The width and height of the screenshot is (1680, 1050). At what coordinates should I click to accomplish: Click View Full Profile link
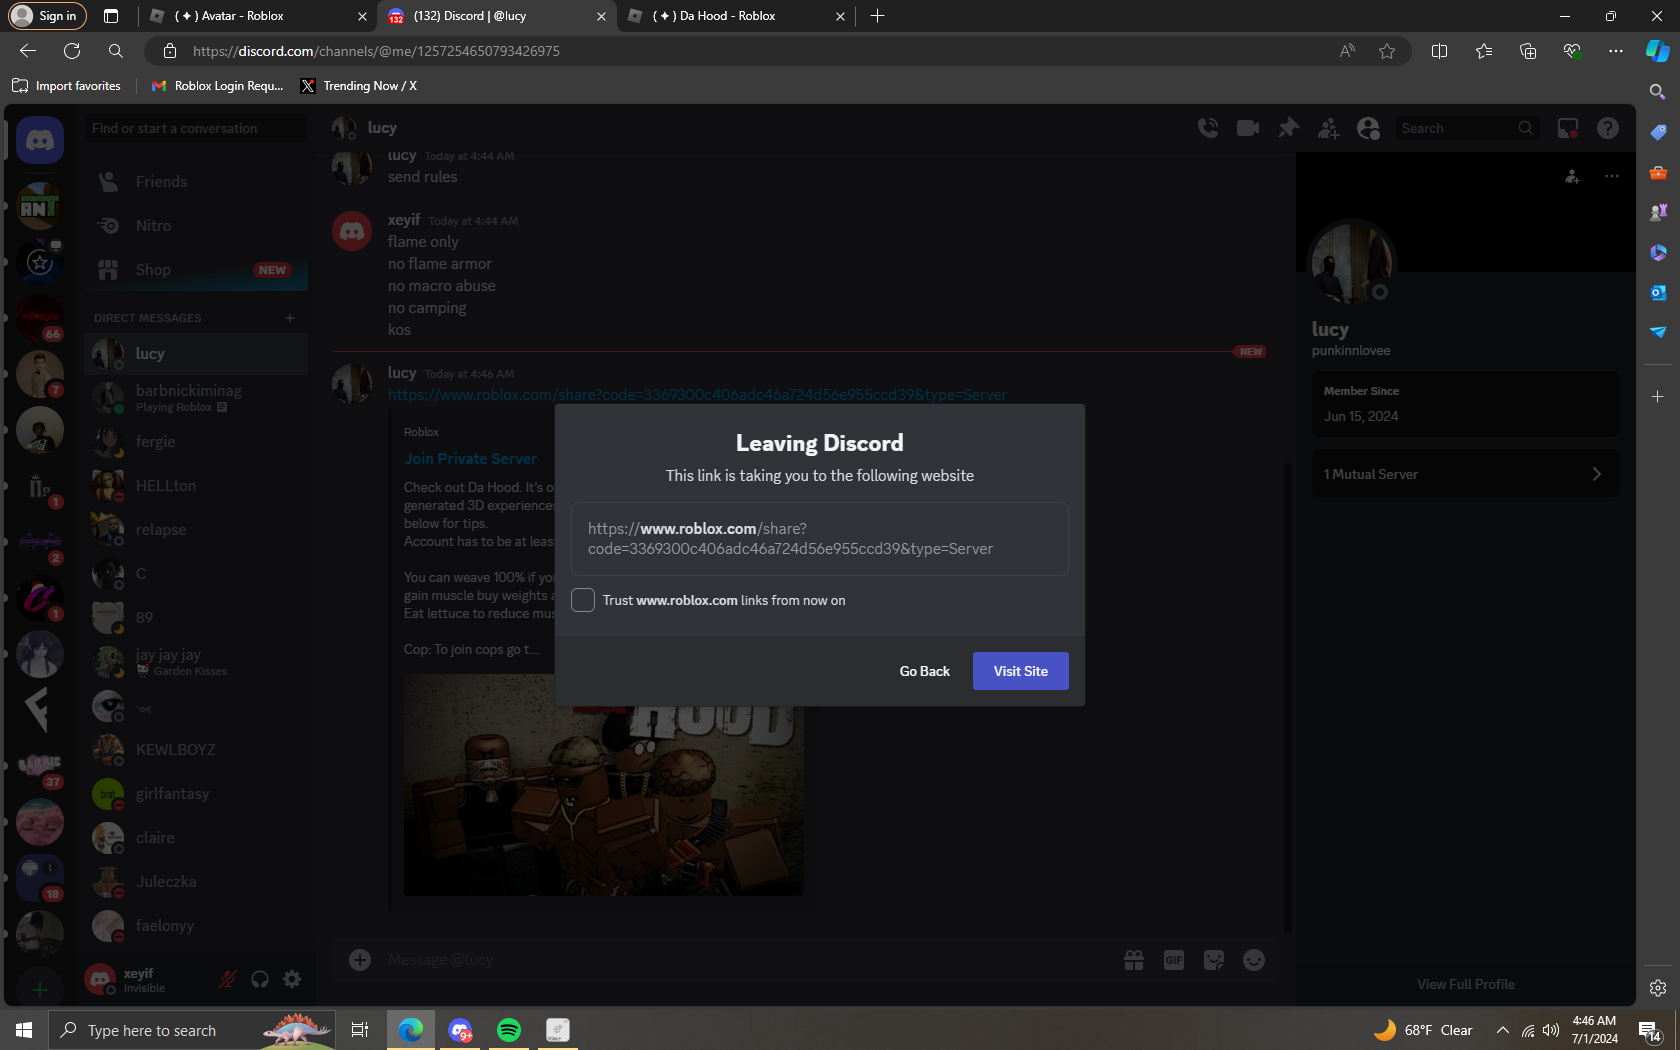[x=1466, y=984]
